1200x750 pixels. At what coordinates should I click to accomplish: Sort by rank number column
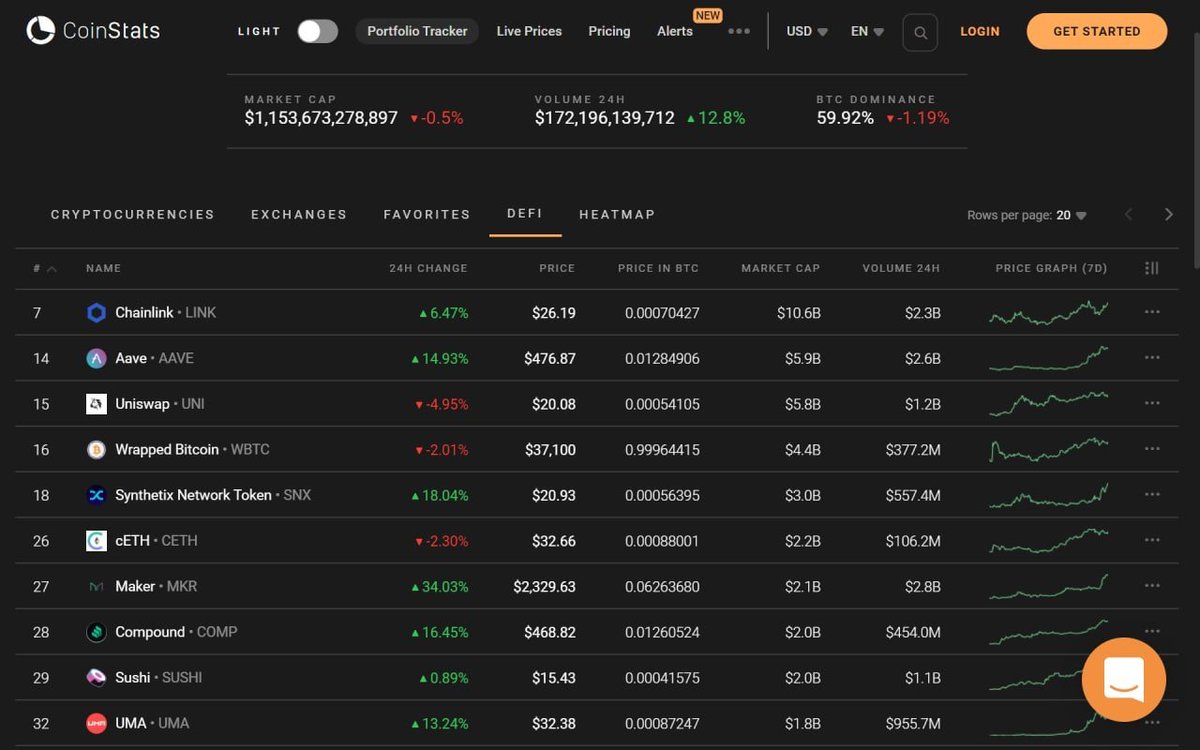point(44,268)
